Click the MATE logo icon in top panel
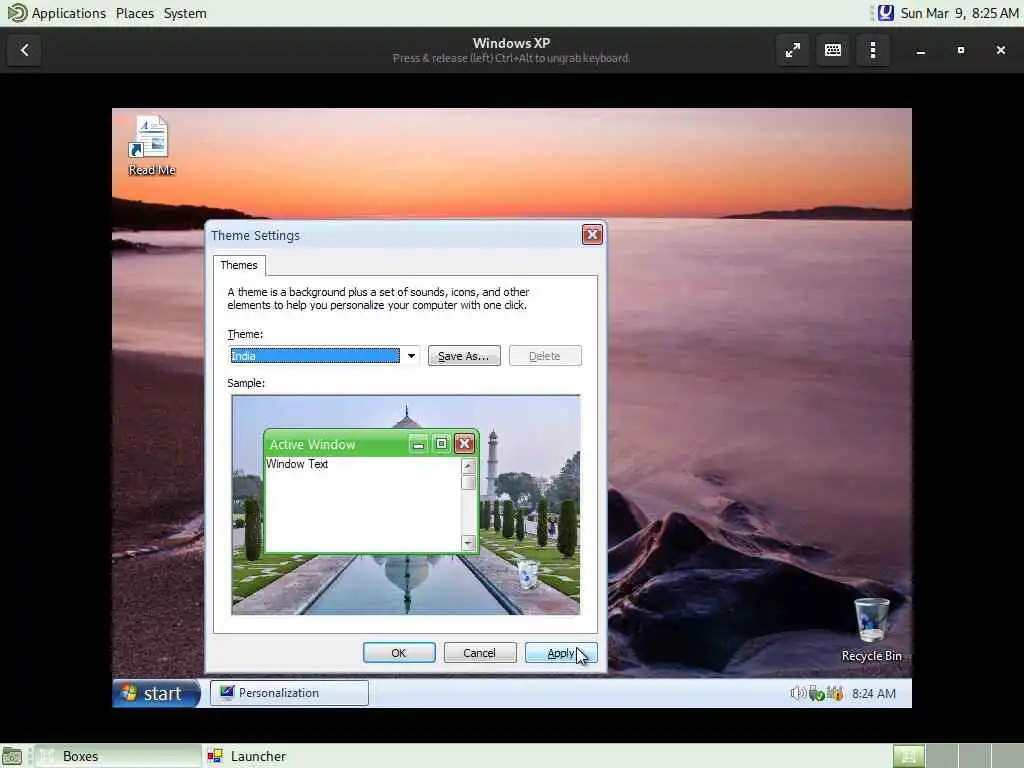Screen dimensions: 1024x768 tap(17, 13)
